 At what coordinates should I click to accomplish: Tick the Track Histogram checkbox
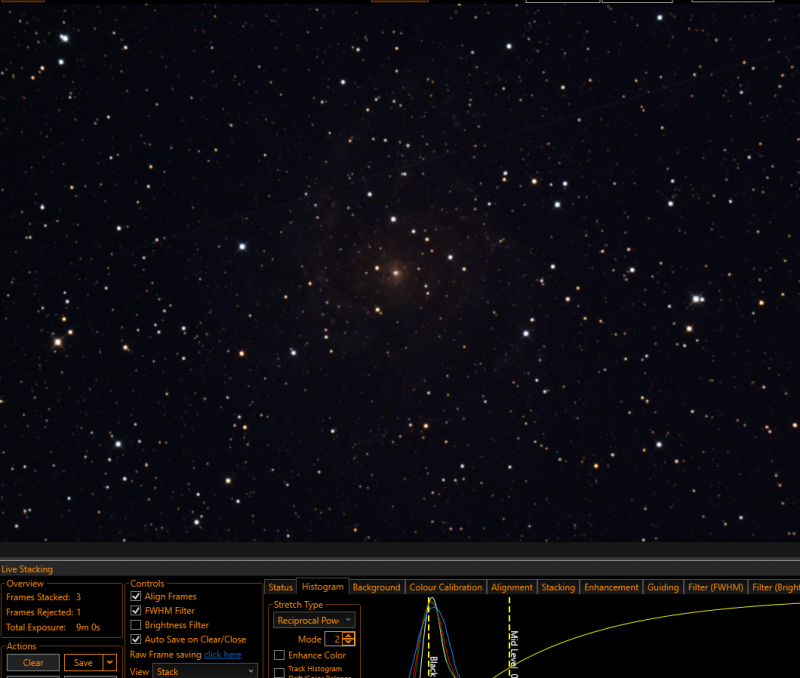(x=279, y=672)
